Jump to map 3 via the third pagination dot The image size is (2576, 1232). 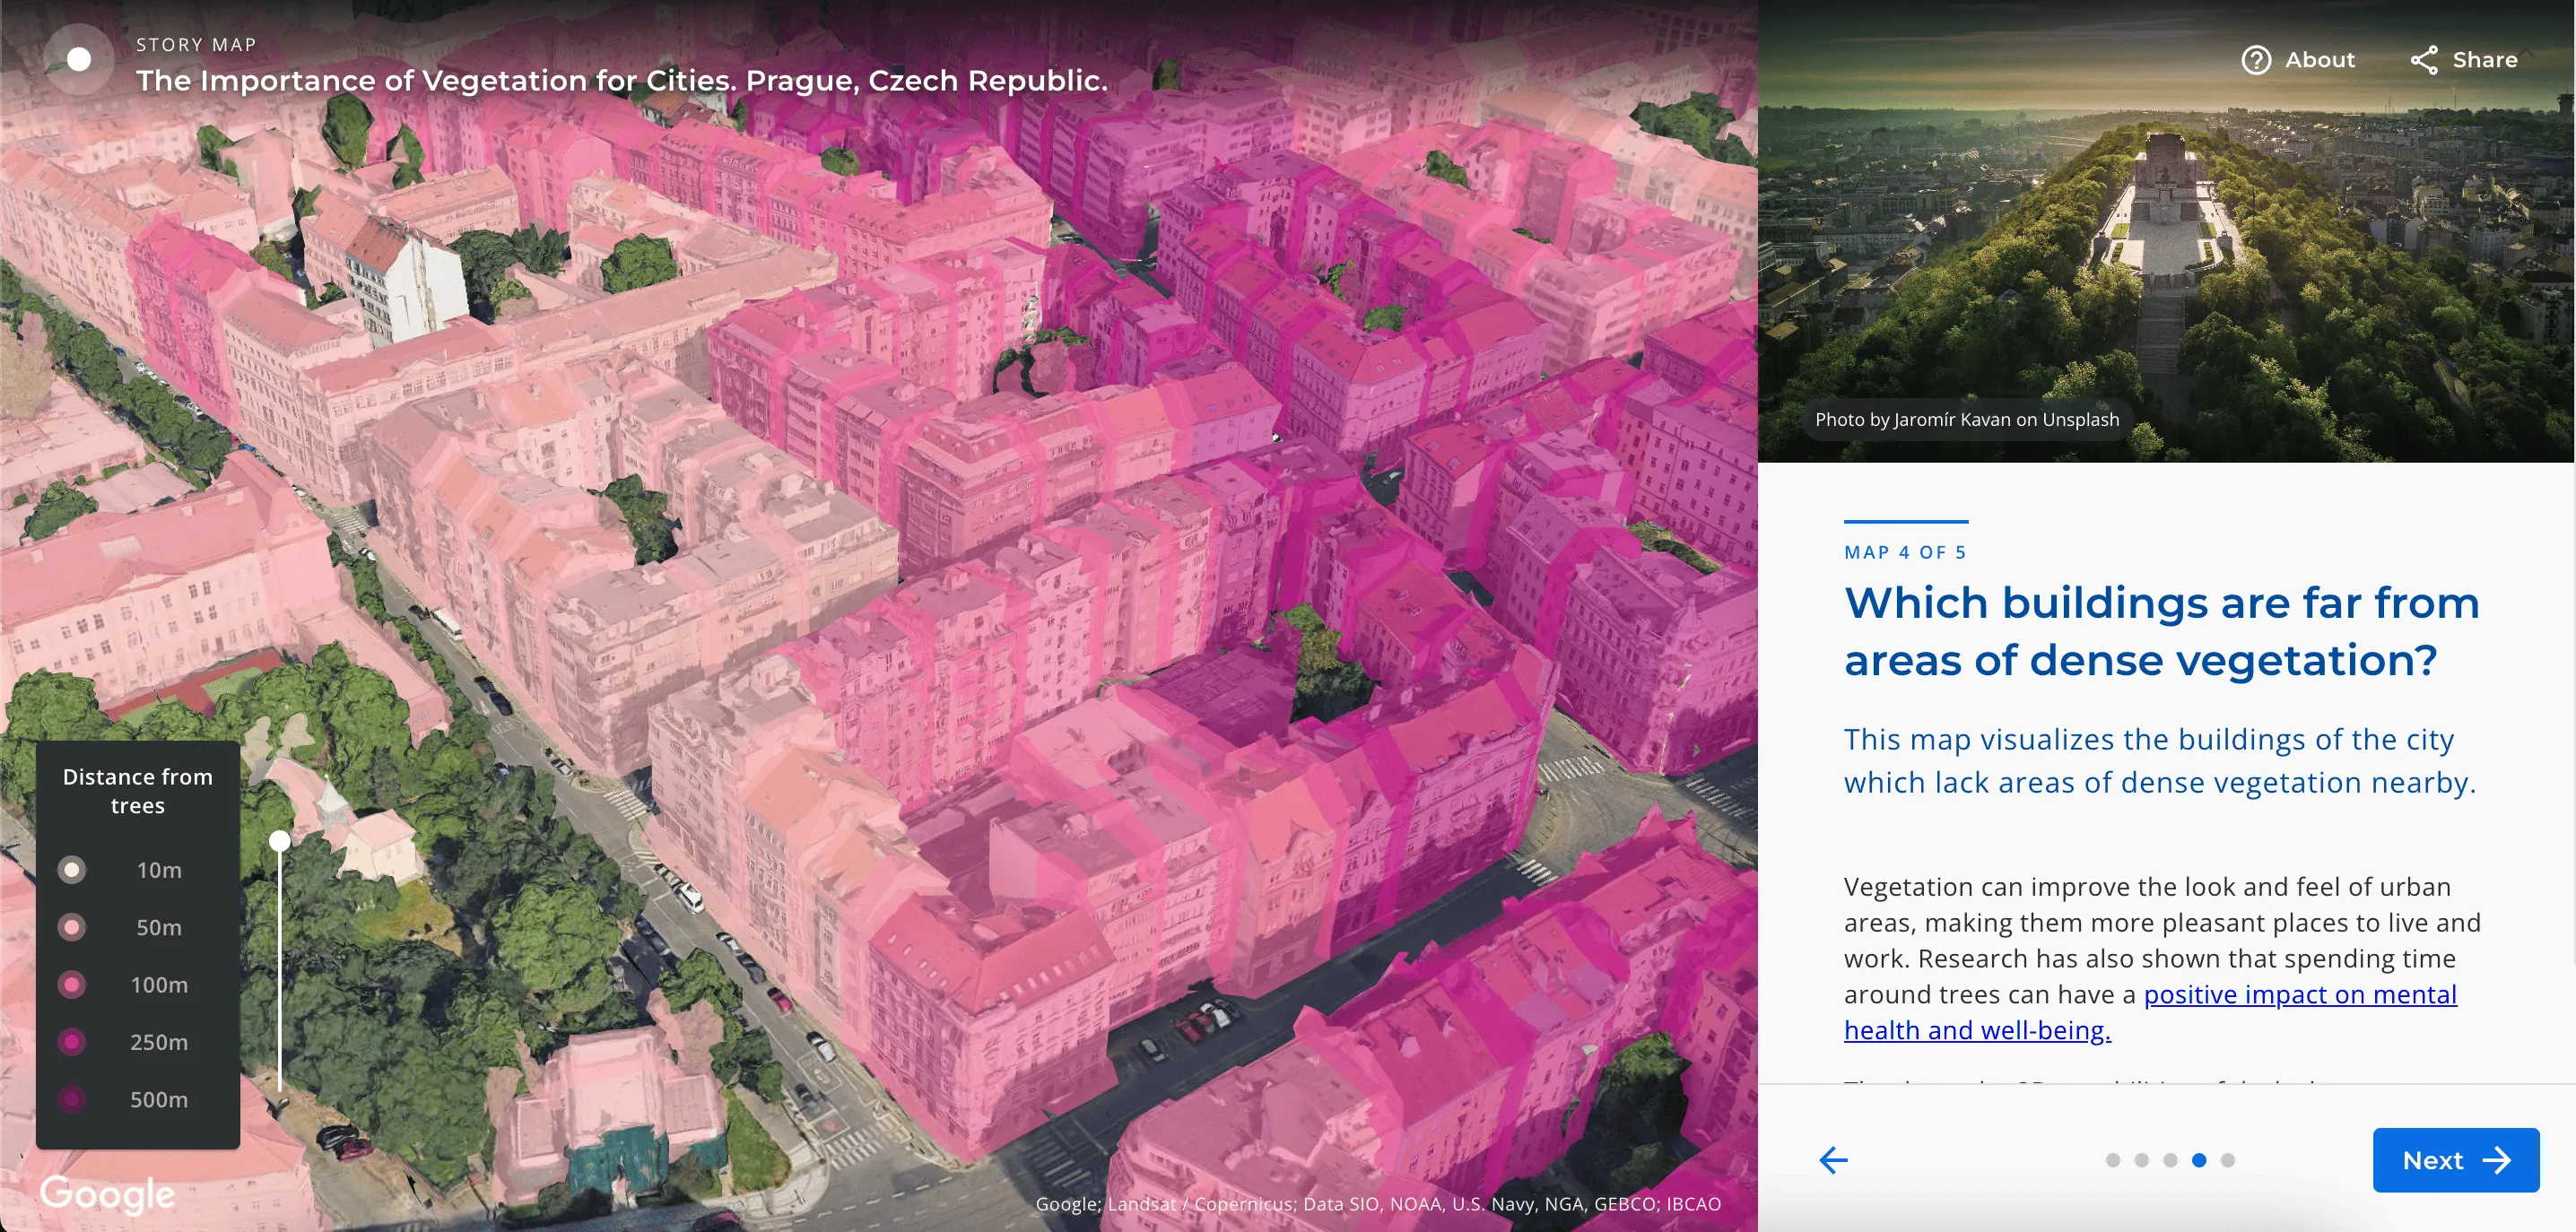2169,1160
